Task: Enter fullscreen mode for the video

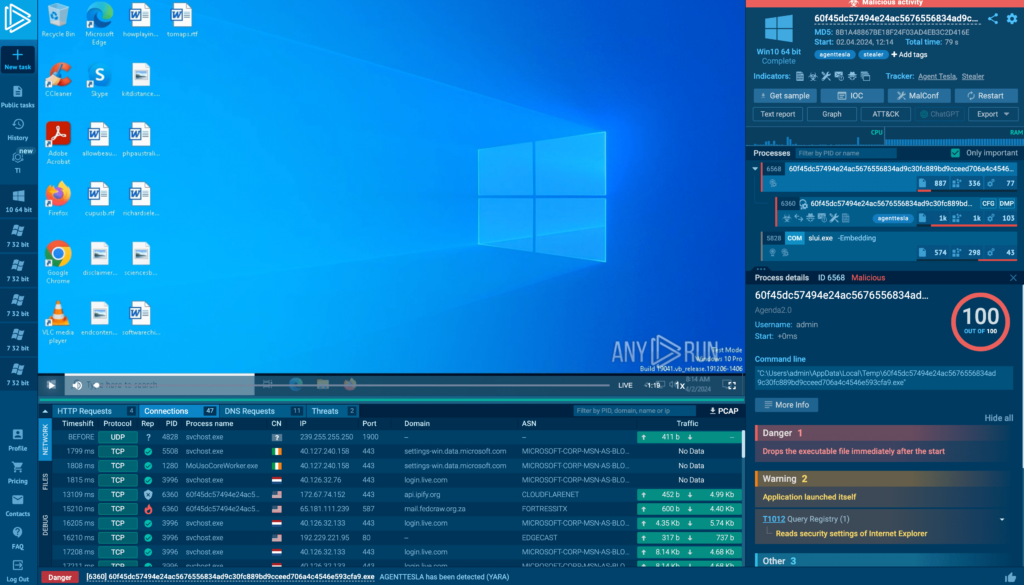Action: pyautogui.click(x=731, y=384)
